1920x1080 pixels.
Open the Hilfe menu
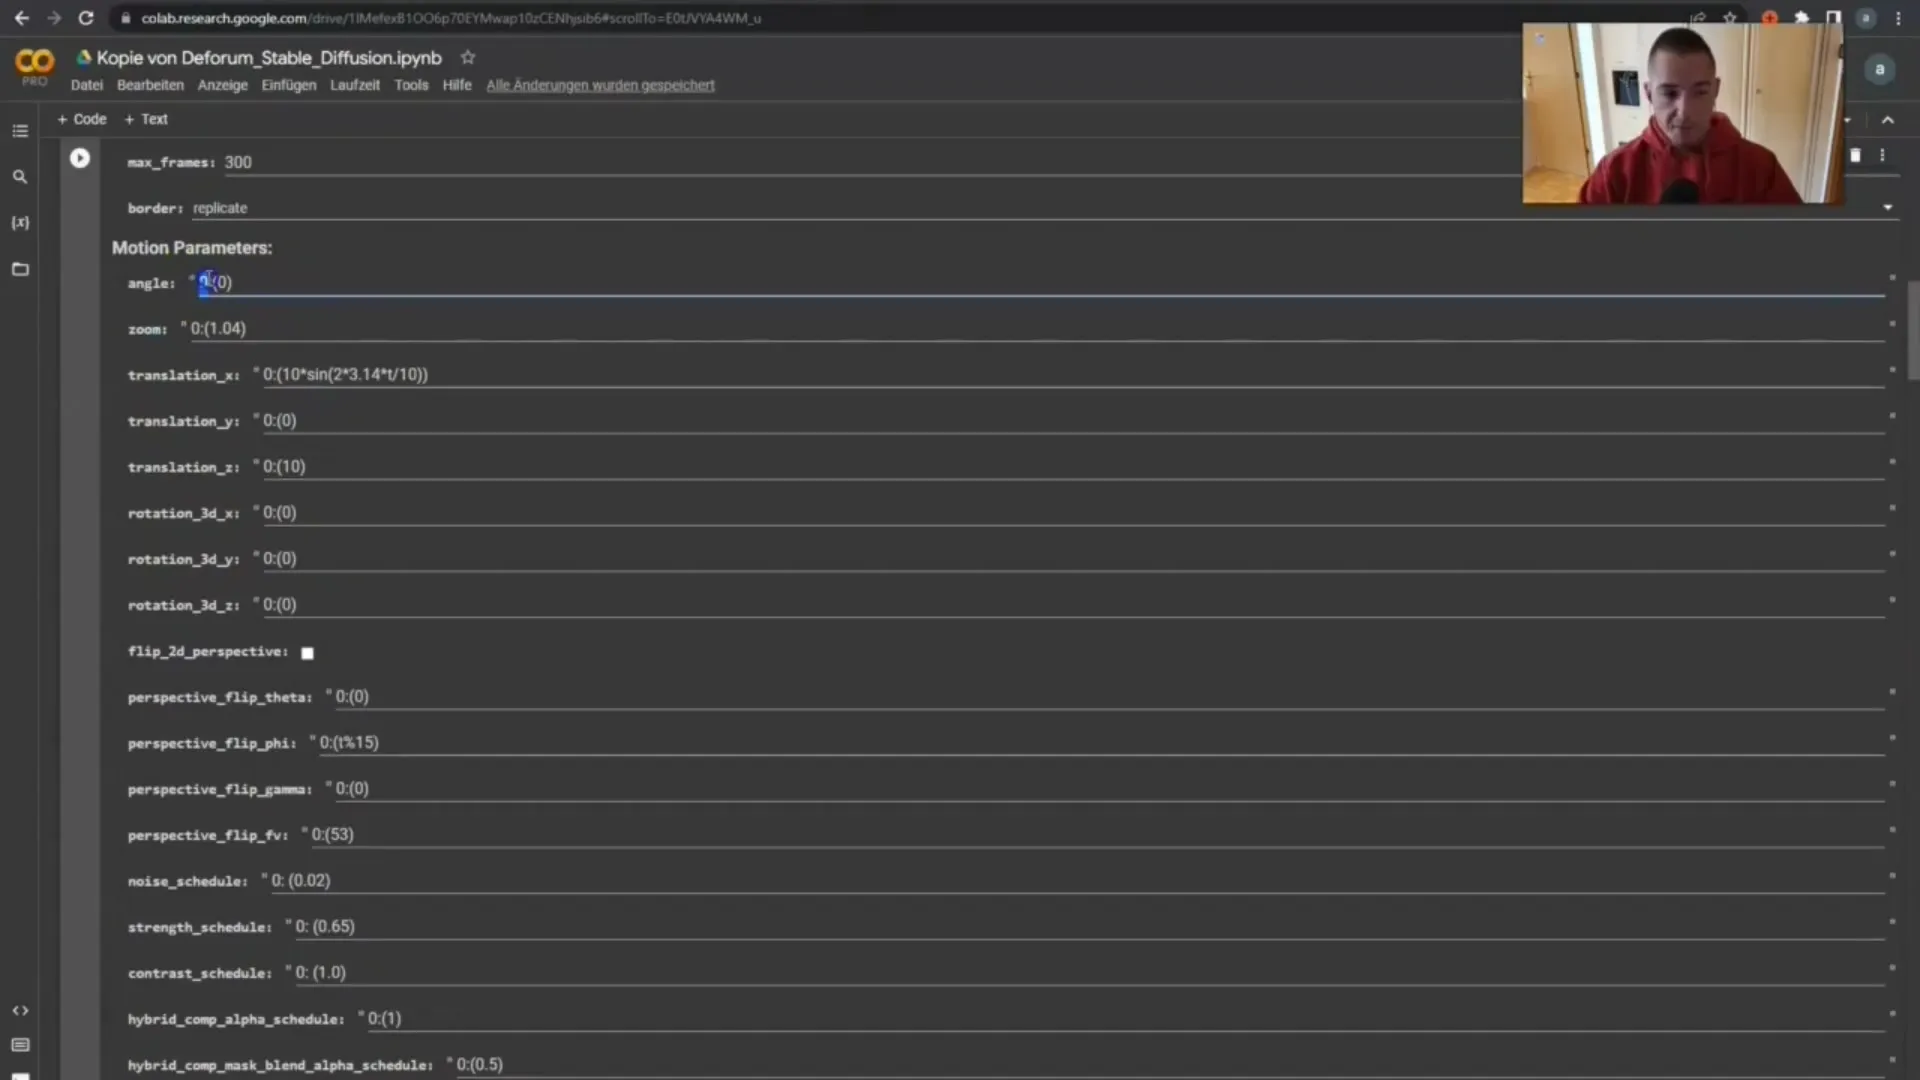[457, 85]
